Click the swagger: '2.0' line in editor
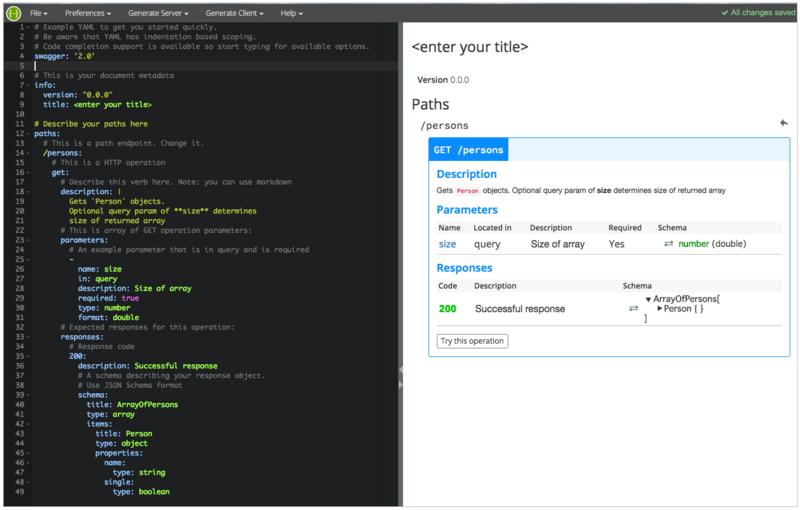Viewport: 800px width, 510px height. (x=64, y=56)
